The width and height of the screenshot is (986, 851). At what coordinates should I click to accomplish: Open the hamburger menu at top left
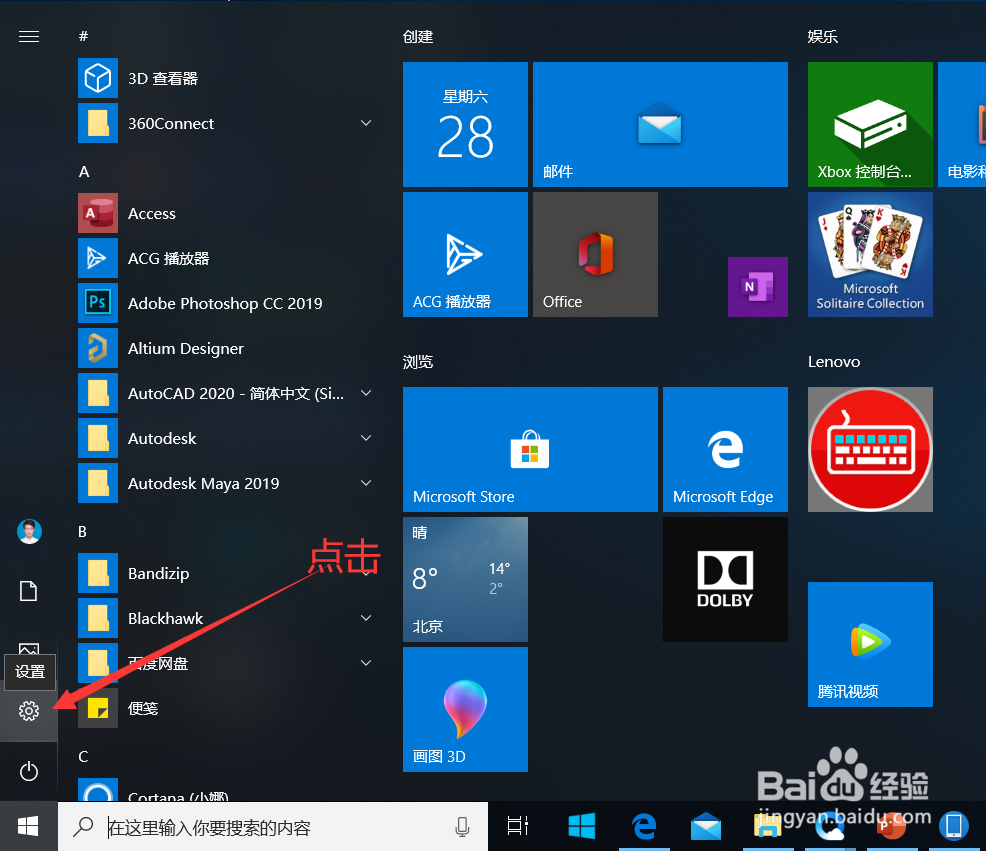tap(29, 36)
